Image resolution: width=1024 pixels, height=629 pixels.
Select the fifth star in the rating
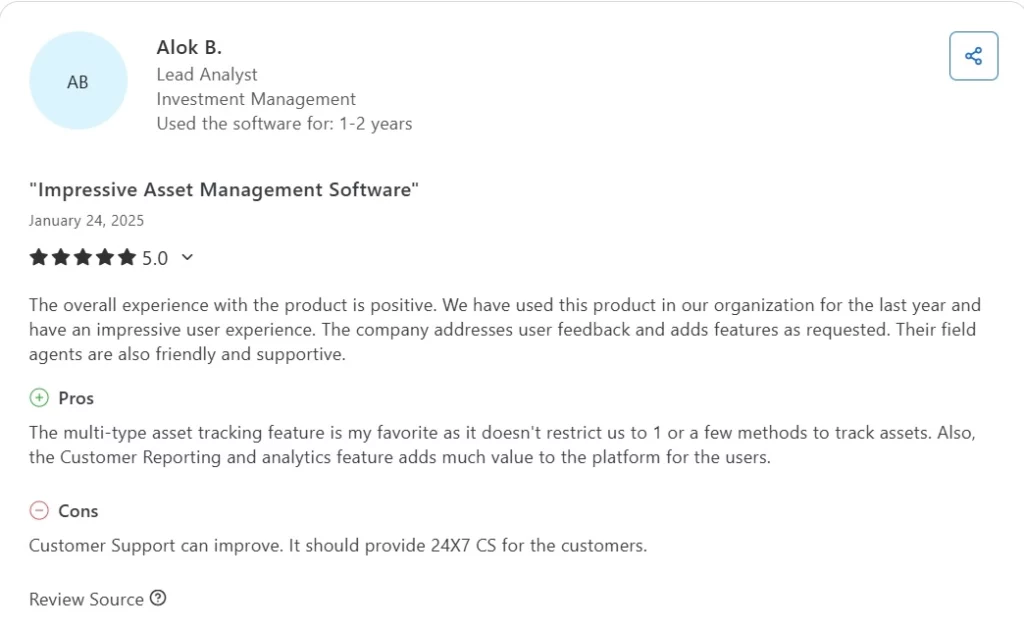(127, 258)
